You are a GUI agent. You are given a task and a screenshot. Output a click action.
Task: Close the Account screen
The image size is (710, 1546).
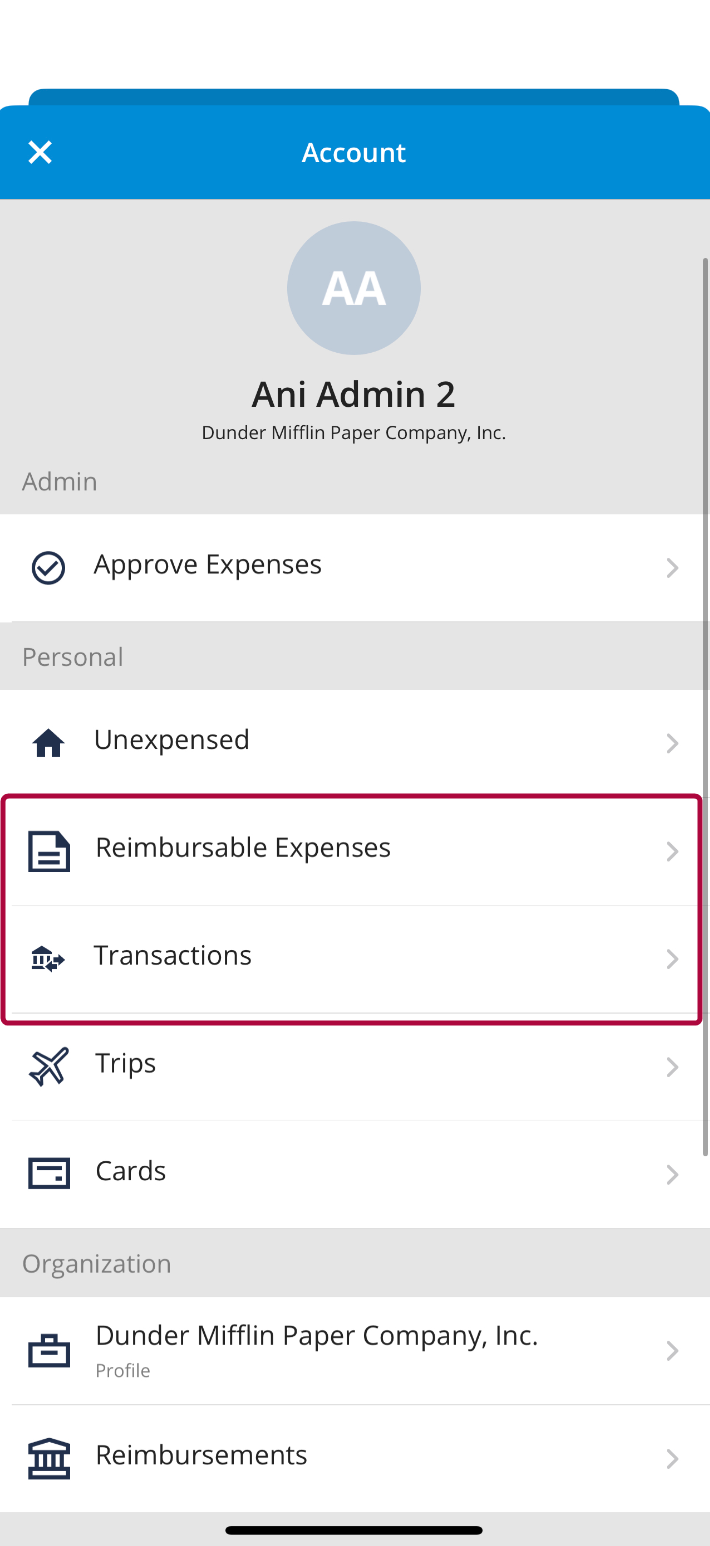[x=39, y=152]
